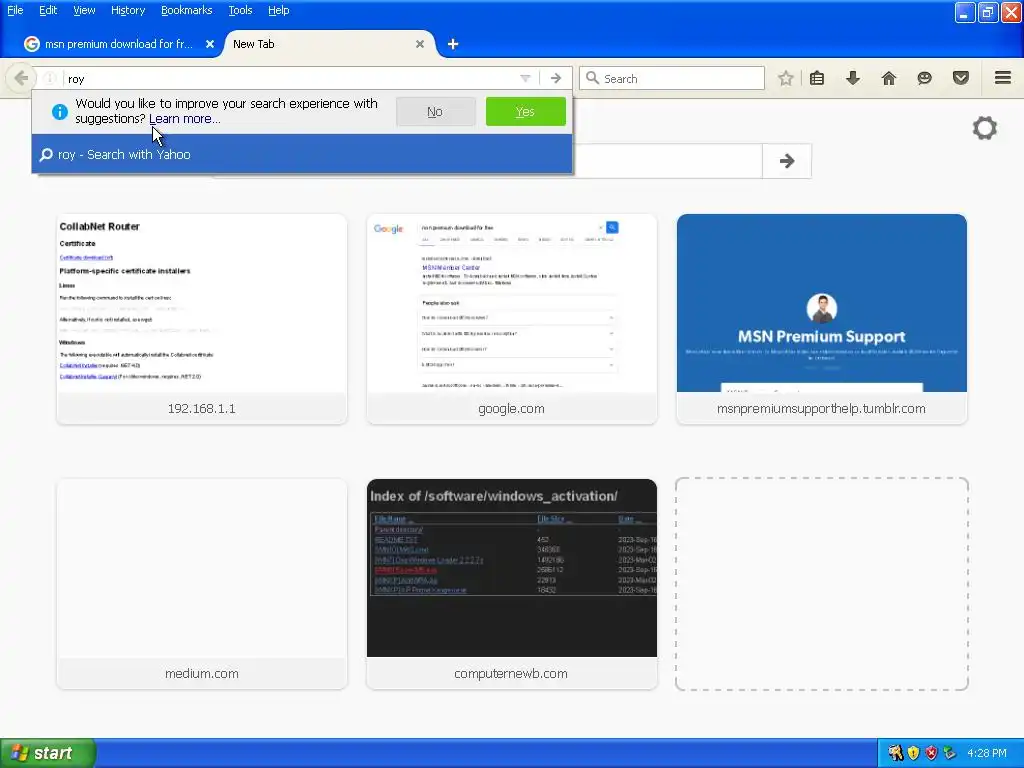Screen dimensions: 1024x768
Task: Open the Help menu
Action: (x=278, y=10)
